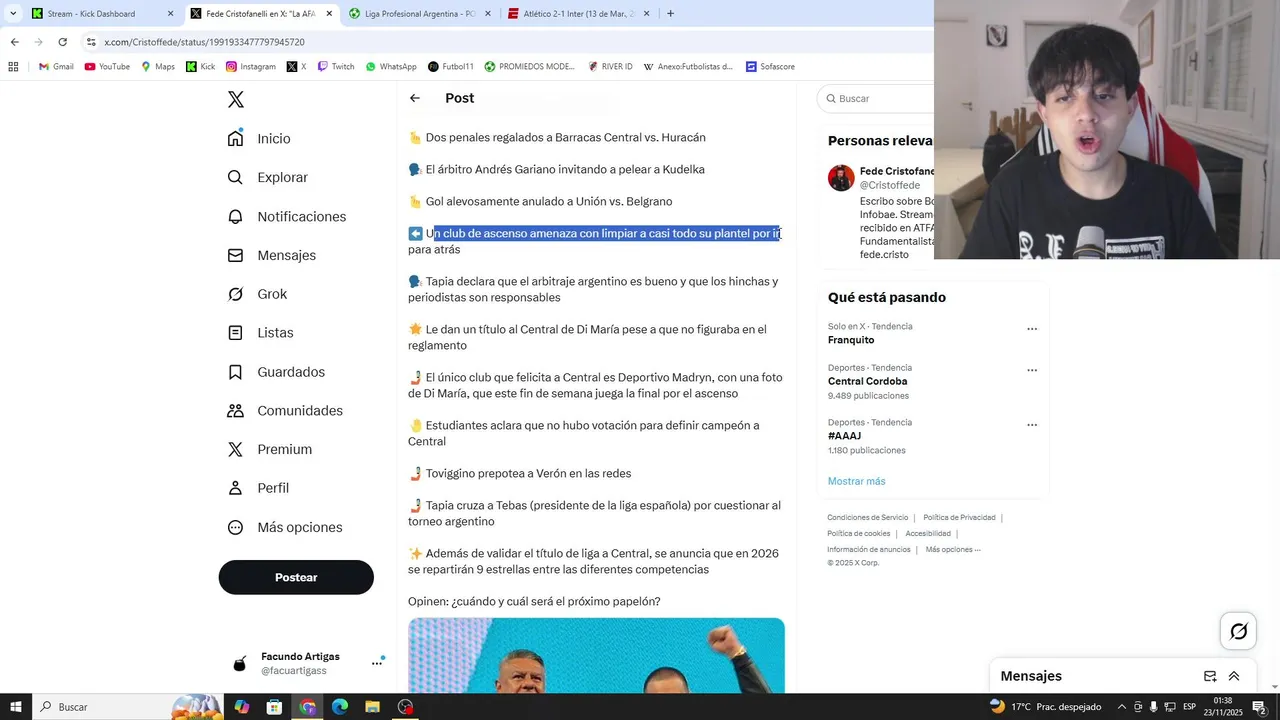Expand the Mensajes drawer

(x=1234, y=676)
